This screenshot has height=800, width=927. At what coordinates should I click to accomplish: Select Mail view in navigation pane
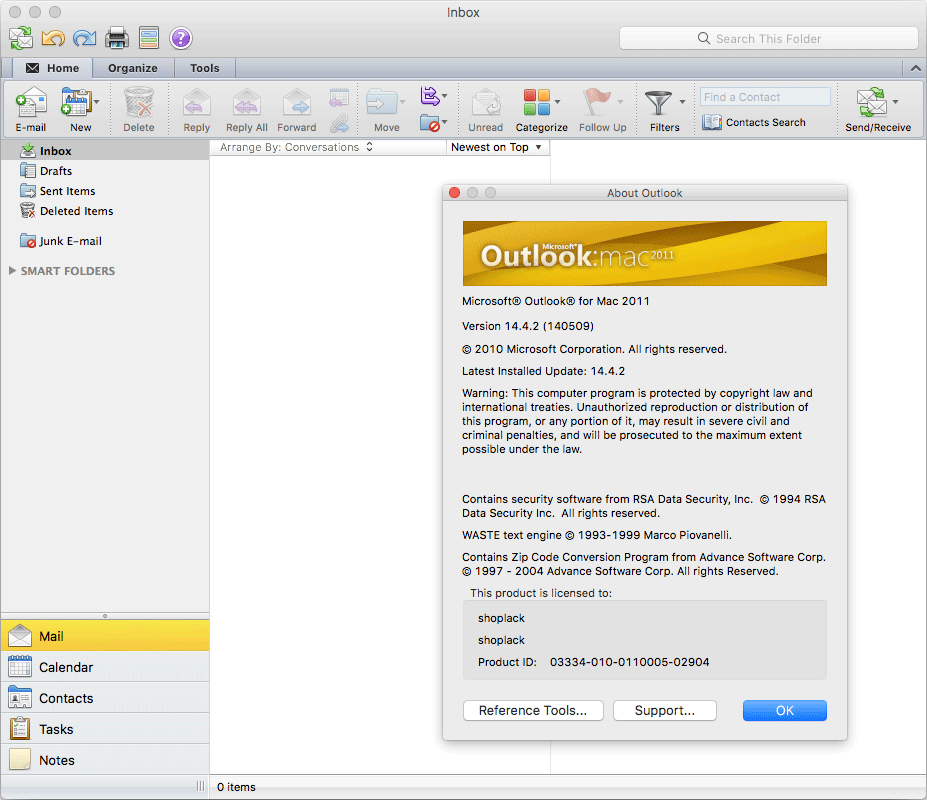pyautogui.click(x=105, y=636)
